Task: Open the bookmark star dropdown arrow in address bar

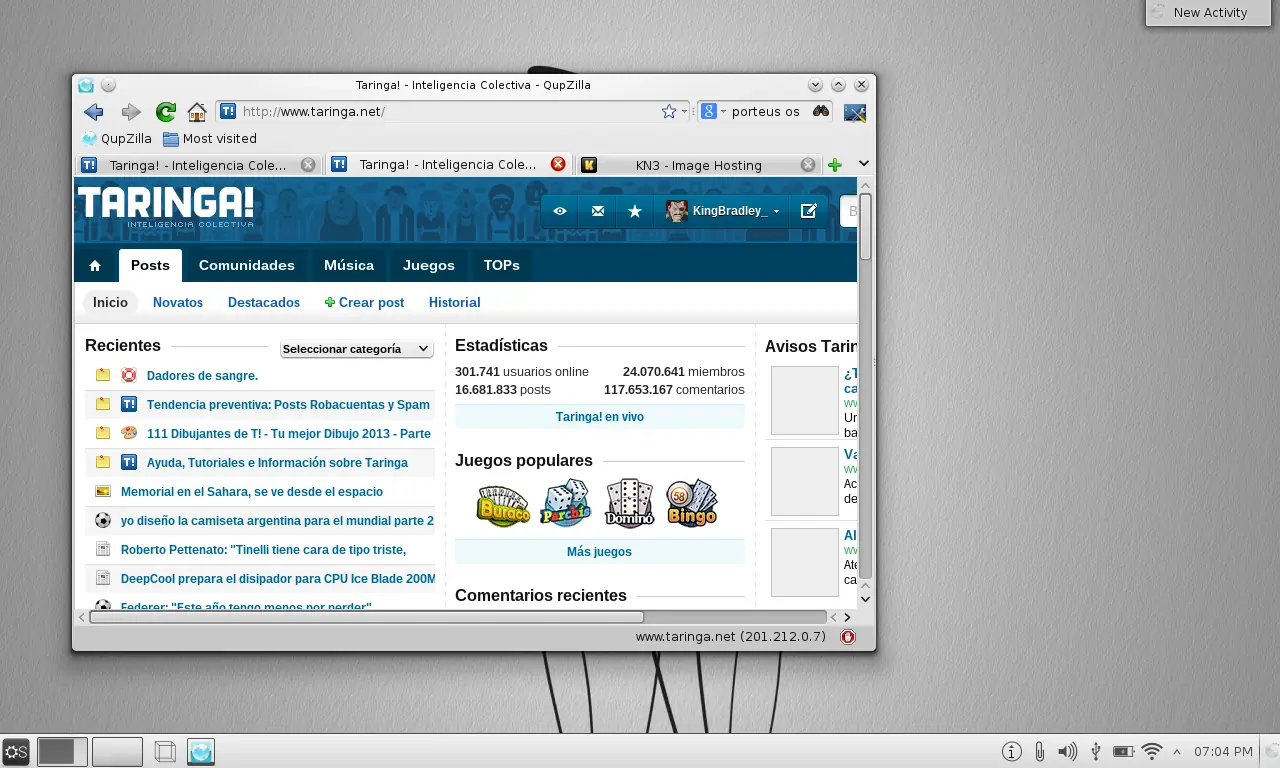Action: point(685,112)
